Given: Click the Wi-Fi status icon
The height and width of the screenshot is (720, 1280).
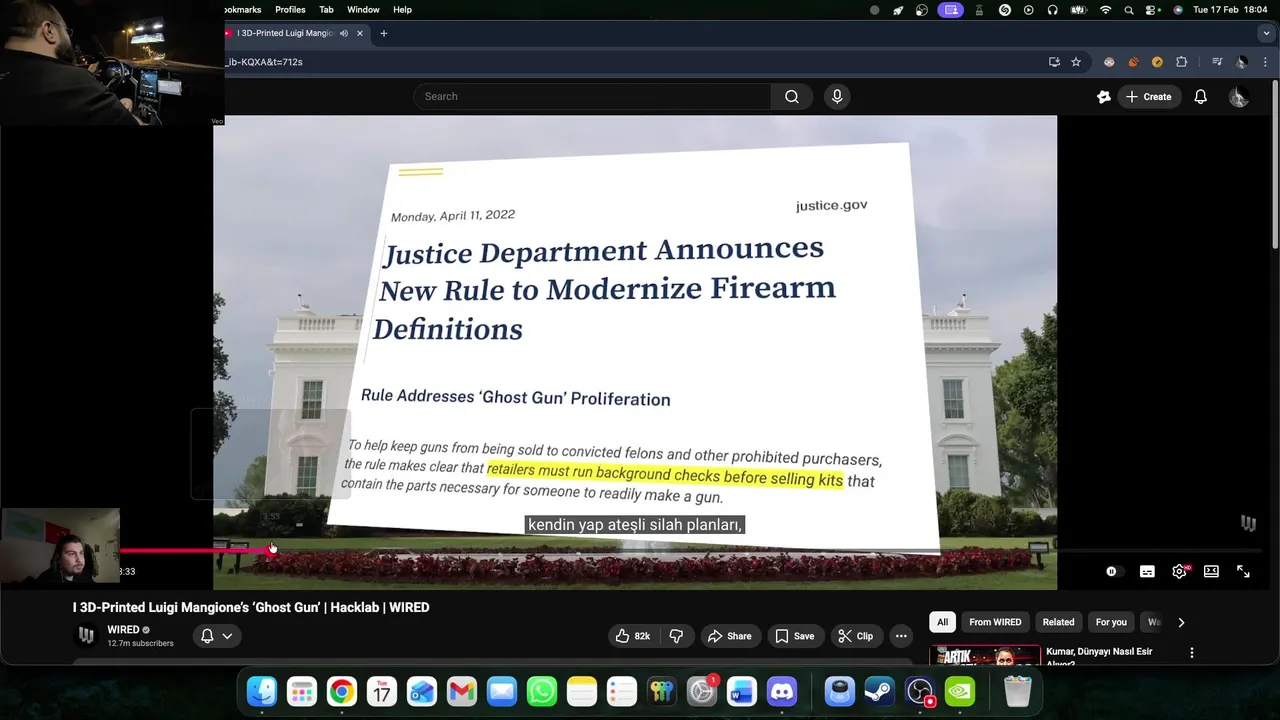Looking at the screenshot, I should coord(1105,9).
